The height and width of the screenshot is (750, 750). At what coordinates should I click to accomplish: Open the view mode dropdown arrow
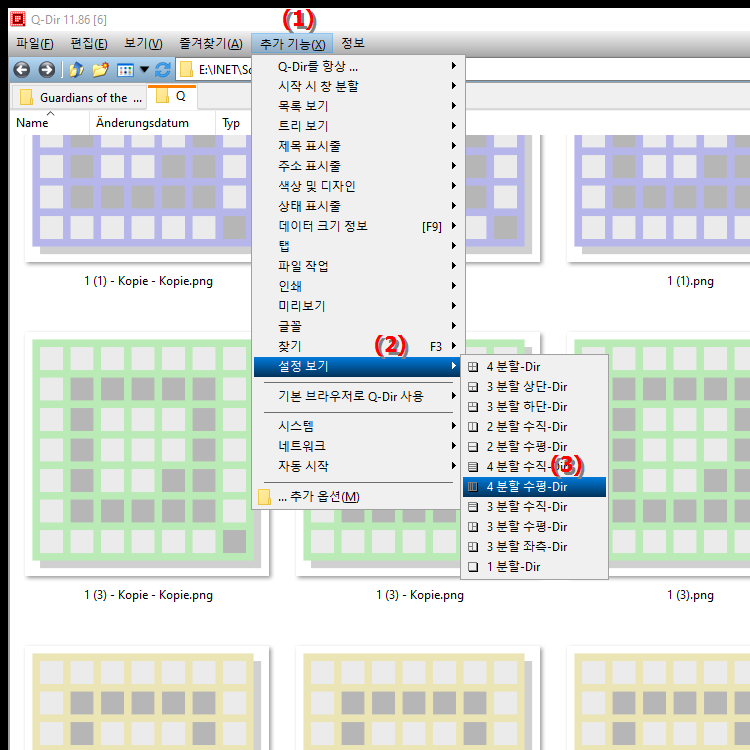tap(144, 70)
